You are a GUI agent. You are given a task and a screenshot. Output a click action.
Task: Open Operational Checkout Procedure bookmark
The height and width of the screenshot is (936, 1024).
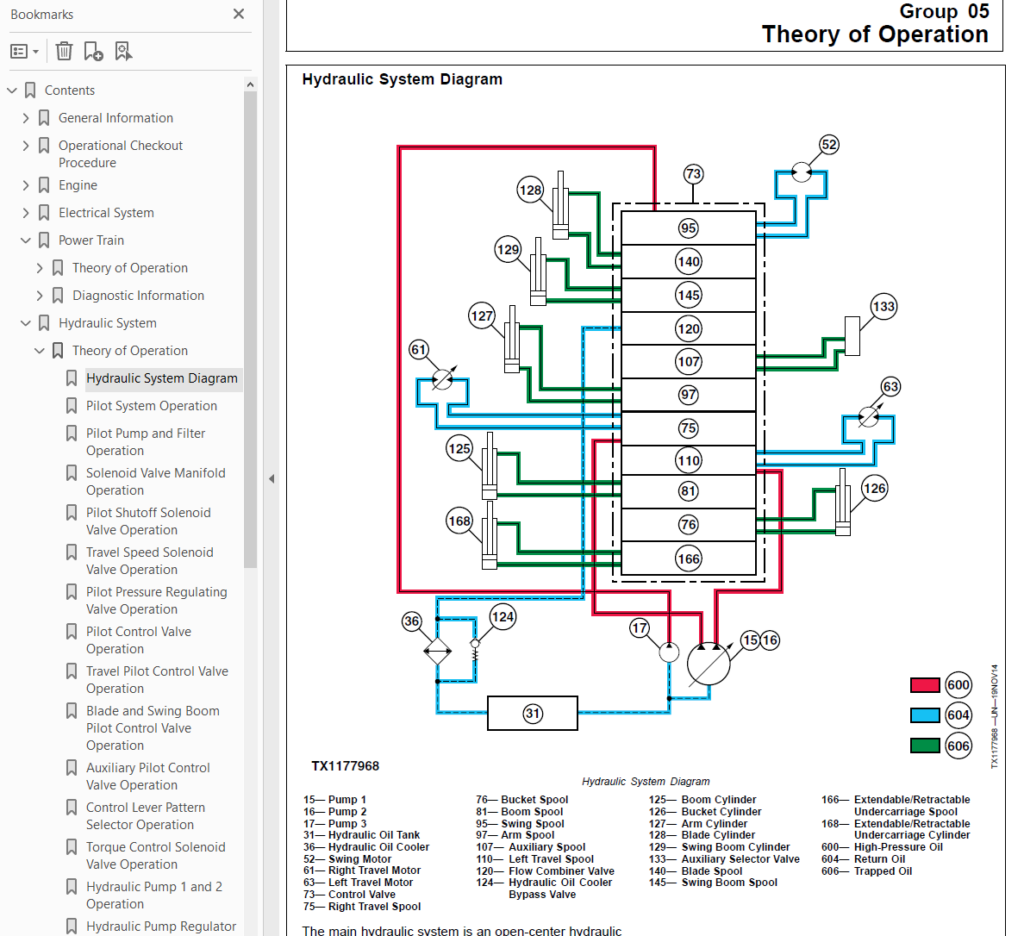click(120, 153)
